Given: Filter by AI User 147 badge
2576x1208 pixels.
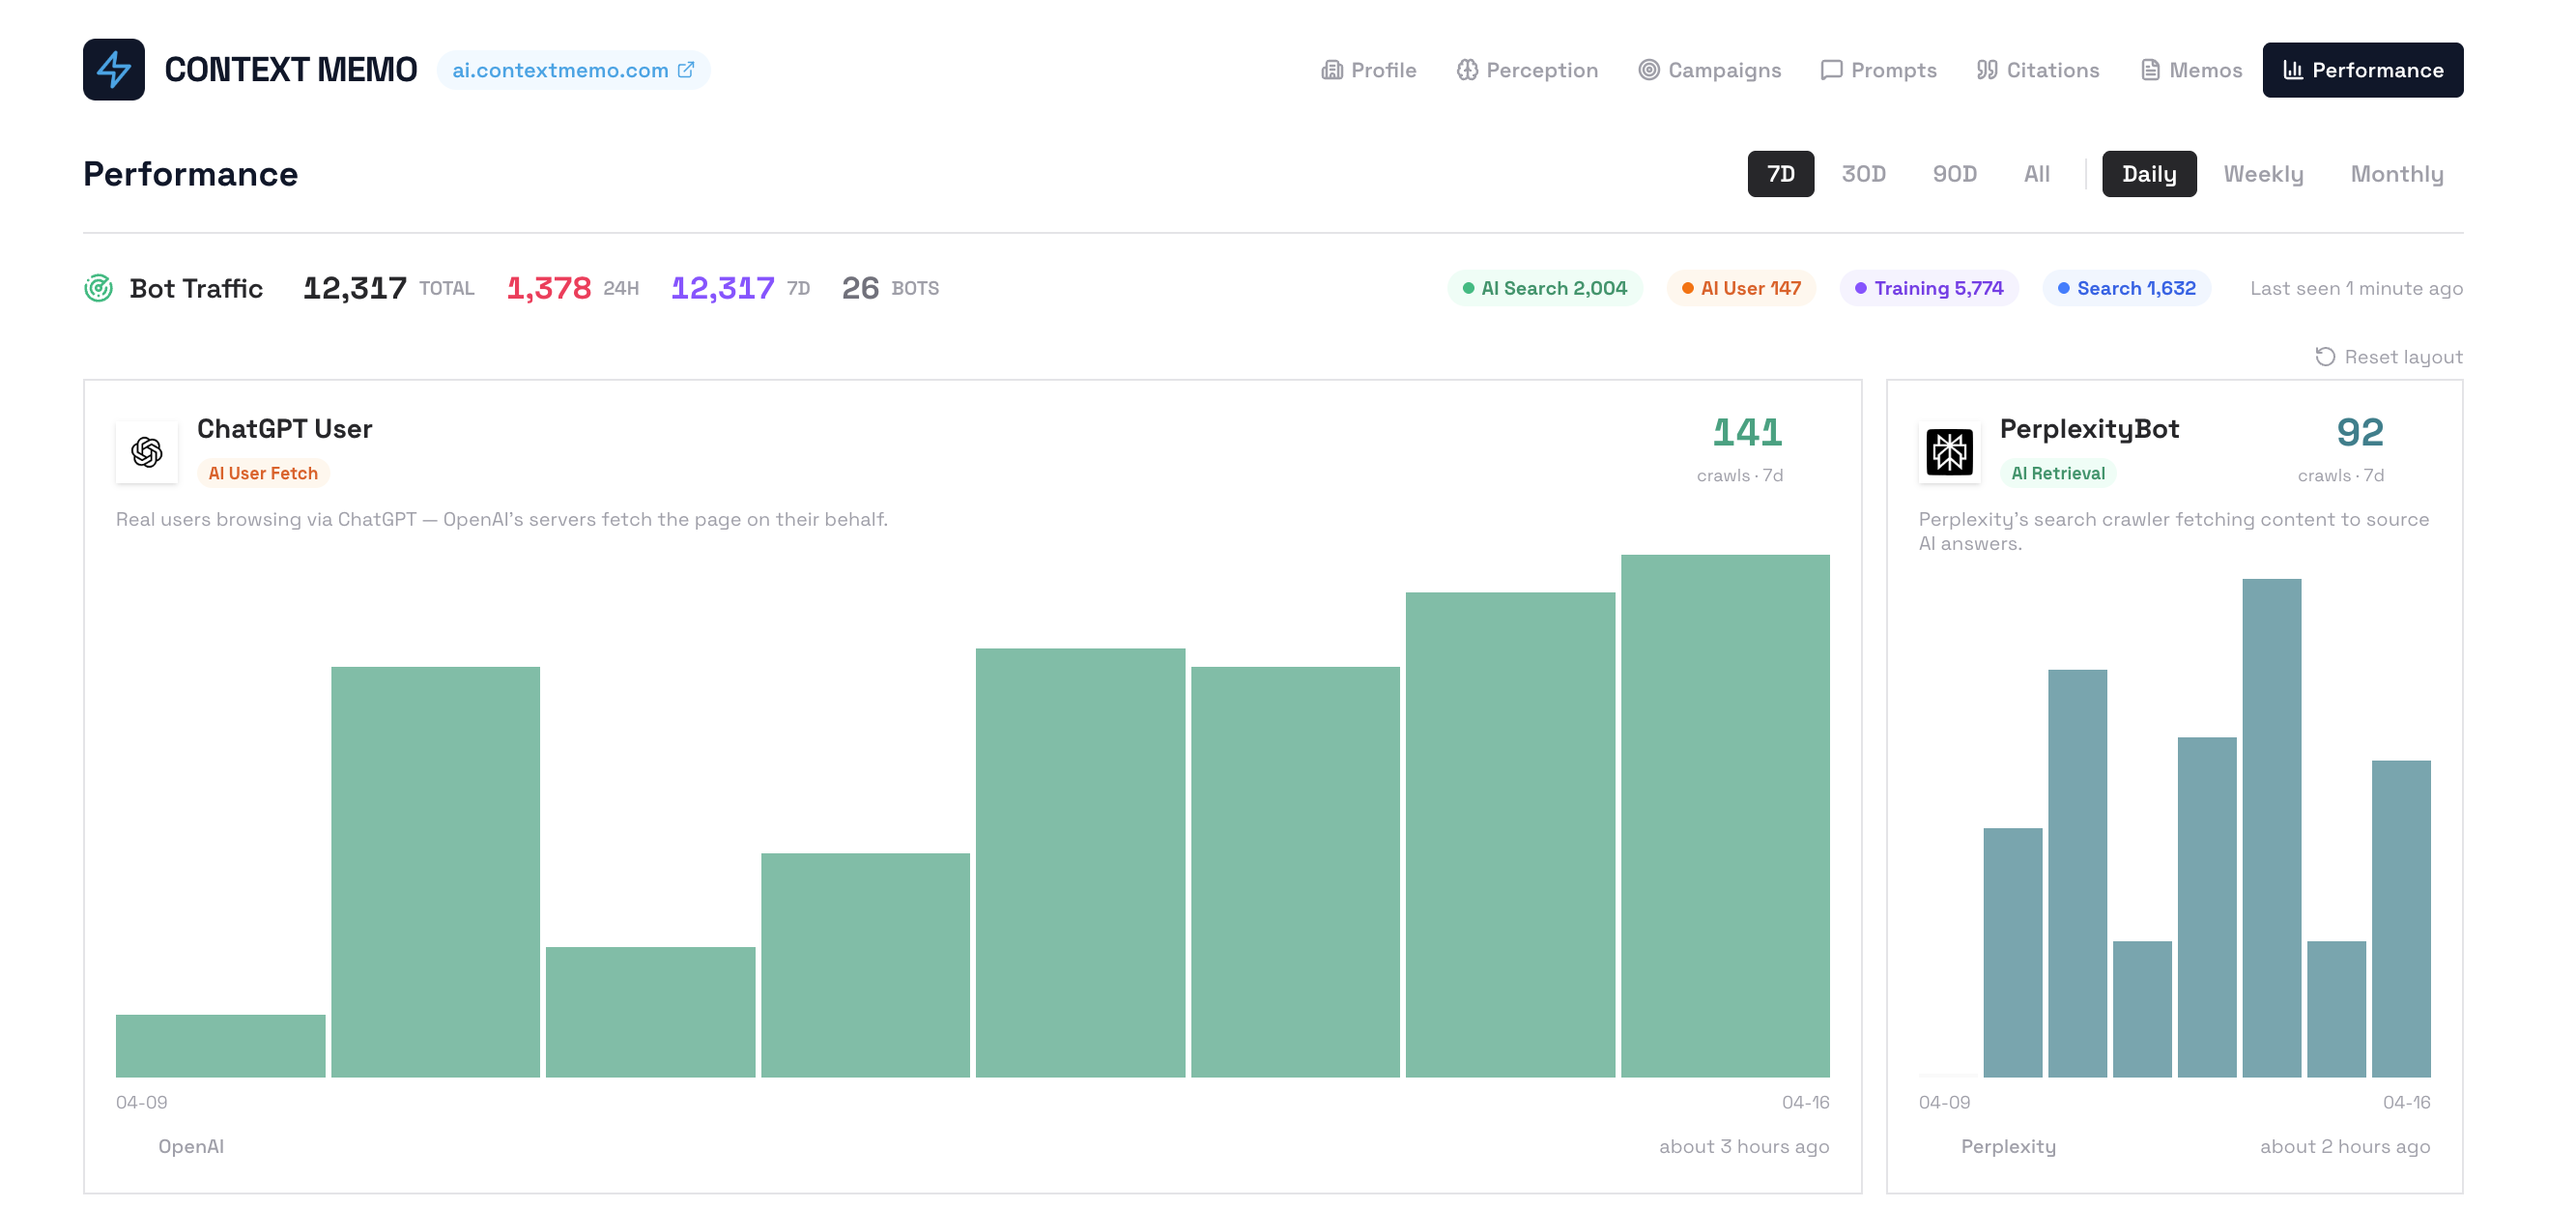Looking at the screenshot, I should pyautogui.click(x=1741, y=288).
